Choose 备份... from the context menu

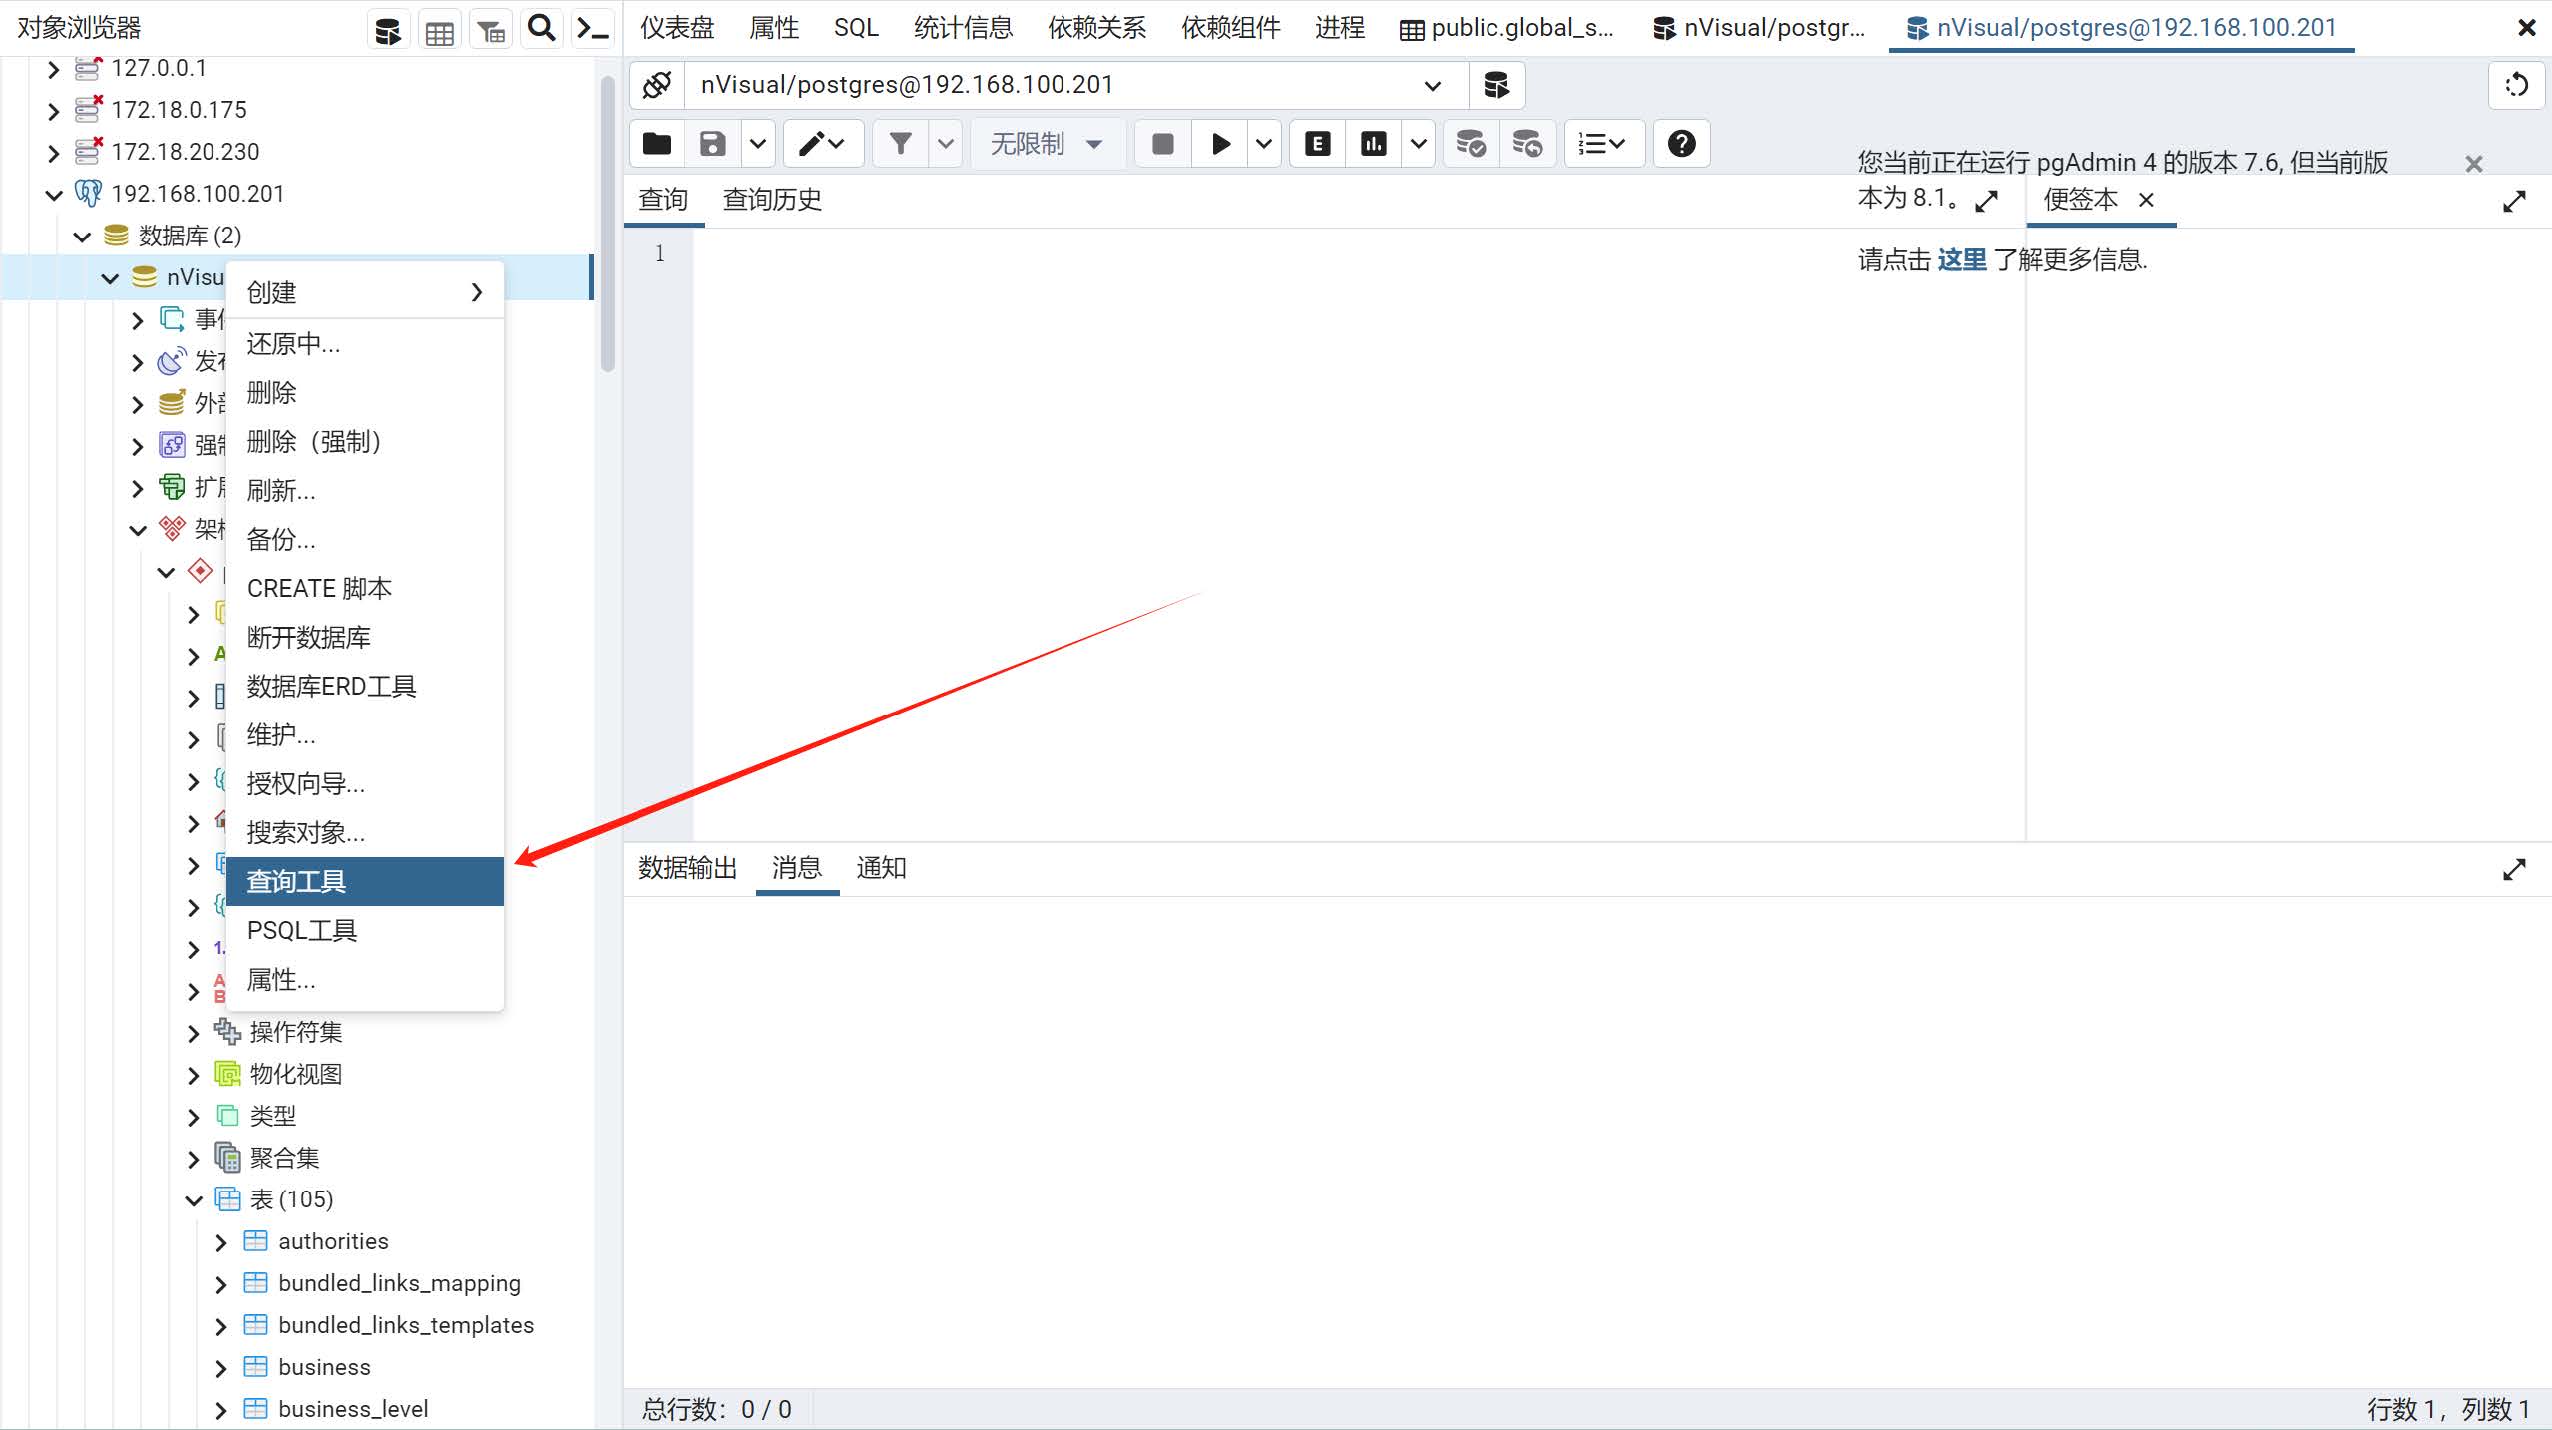pyautogui.click(x=281, y=540)
